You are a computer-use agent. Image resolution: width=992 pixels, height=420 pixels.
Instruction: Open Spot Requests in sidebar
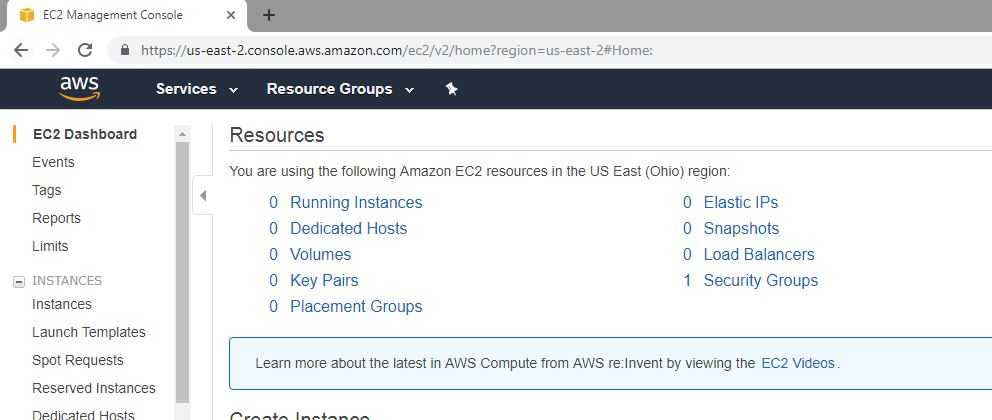[78, 360]
